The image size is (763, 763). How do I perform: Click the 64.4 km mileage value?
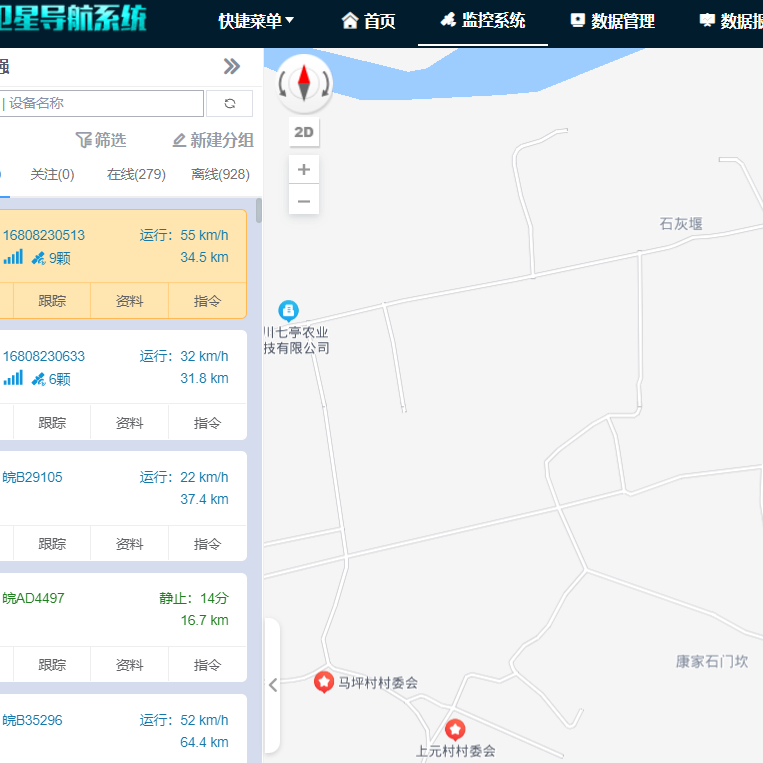[x=204, y=742]
